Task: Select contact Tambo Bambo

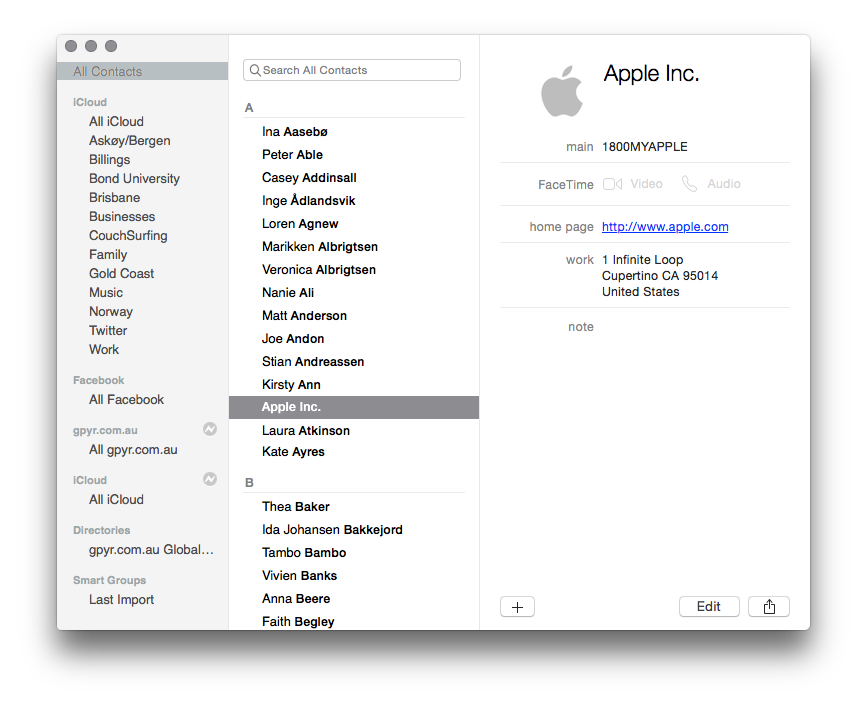Action: coord(304,553)
